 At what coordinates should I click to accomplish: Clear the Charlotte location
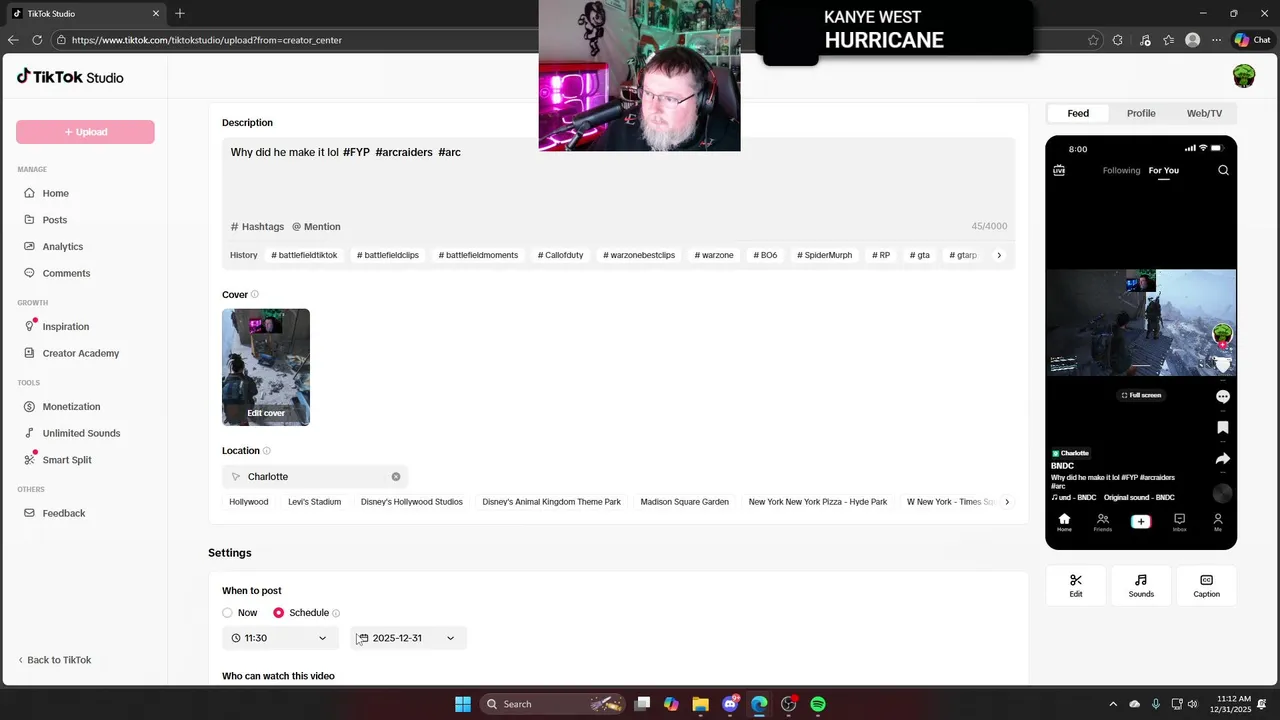pos(396,477)
